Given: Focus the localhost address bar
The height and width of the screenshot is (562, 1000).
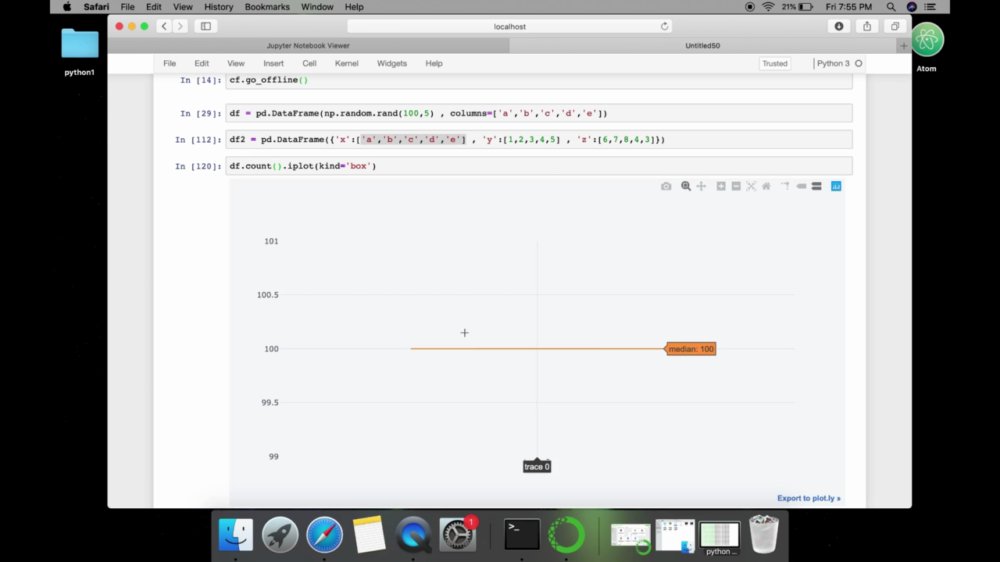Looking at the screenshot, I should 510,26.
